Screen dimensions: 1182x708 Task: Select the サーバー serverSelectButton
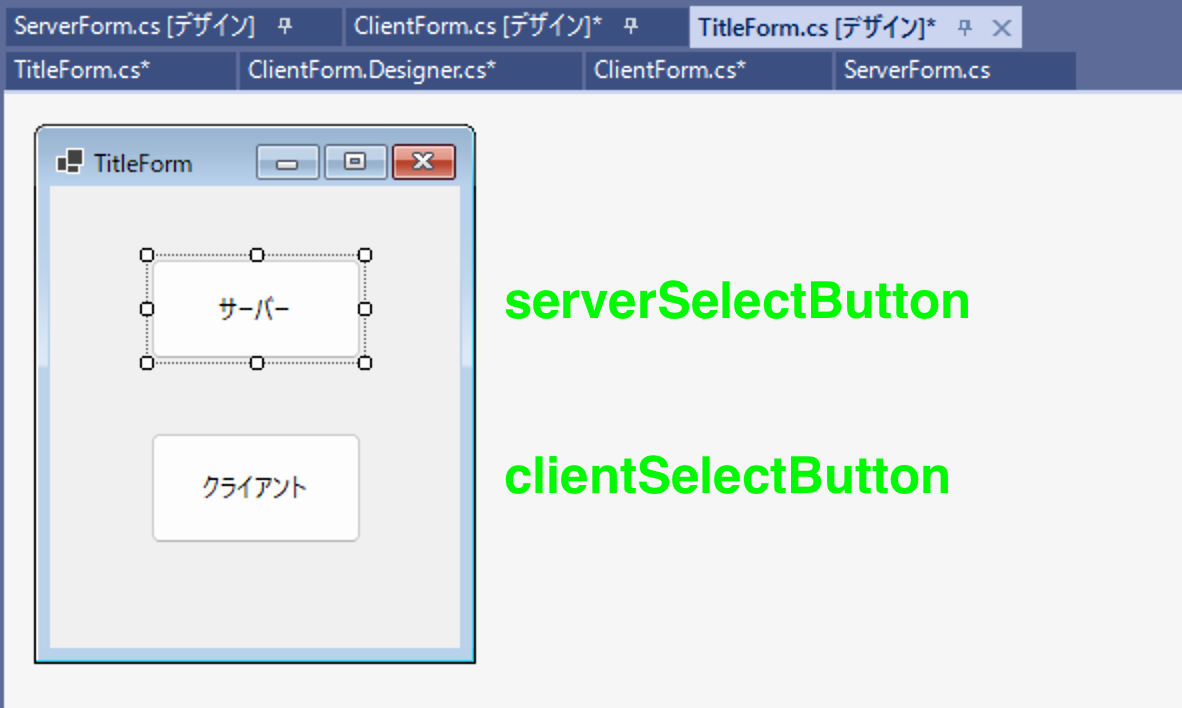click(x=256, y=309)
